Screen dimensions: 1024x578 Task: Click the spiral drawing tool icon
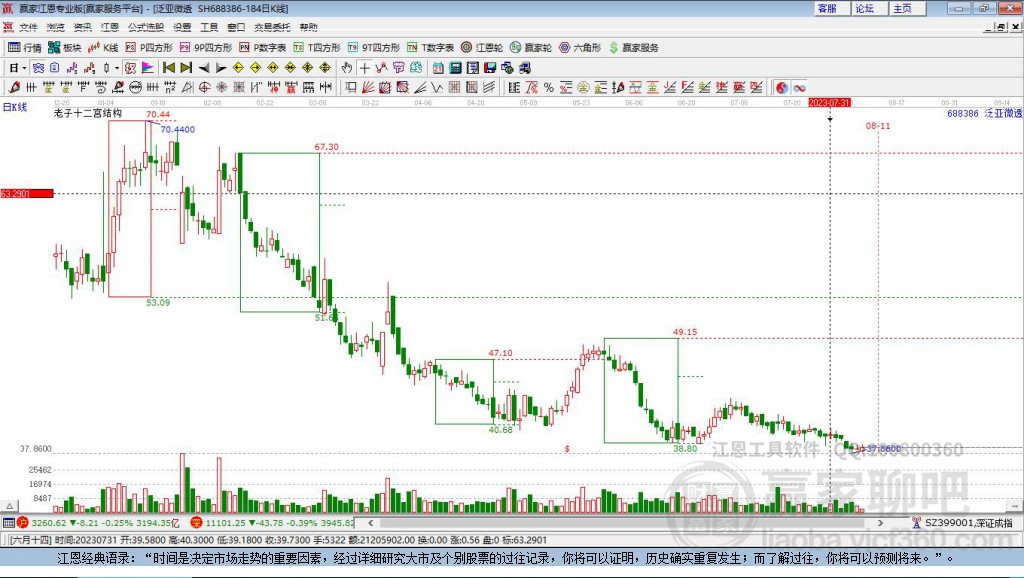pyautogui.click(x=100, y=88)
